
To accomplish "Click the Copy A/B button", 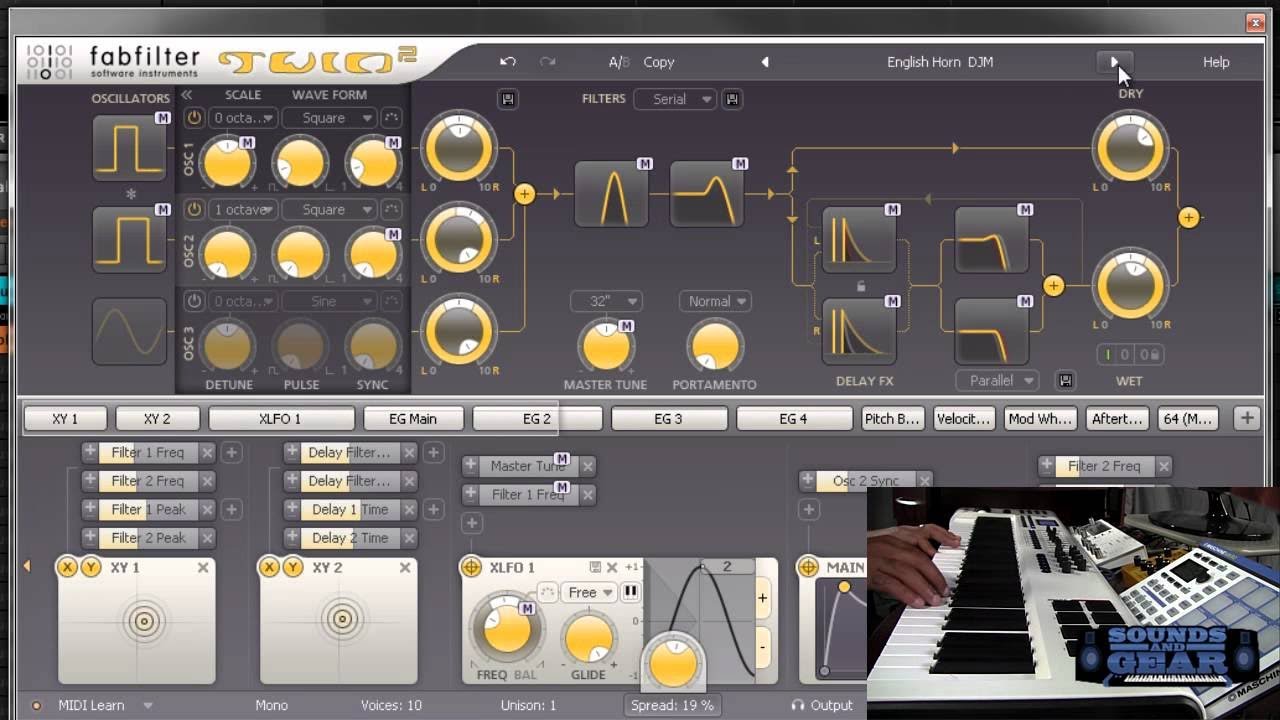I will [x=659, y=62].
